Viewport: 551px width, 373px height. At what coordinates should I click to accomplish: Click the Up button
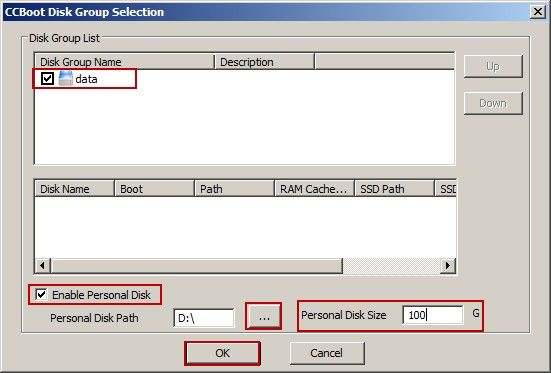click(x=493, y=66)
